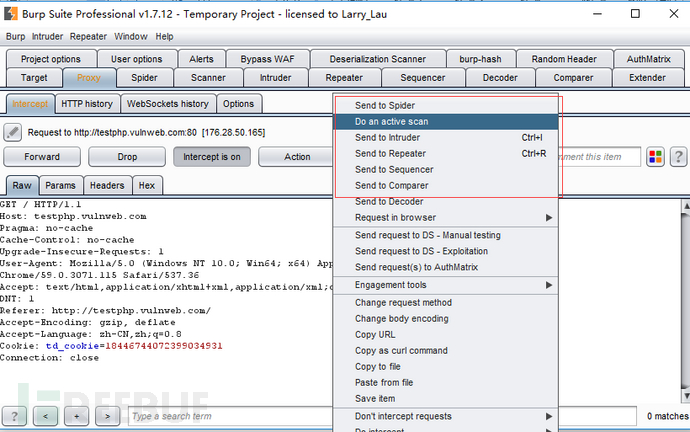Select Copy to file
This screenshot has width=690, height=432.
click(445, 366)
